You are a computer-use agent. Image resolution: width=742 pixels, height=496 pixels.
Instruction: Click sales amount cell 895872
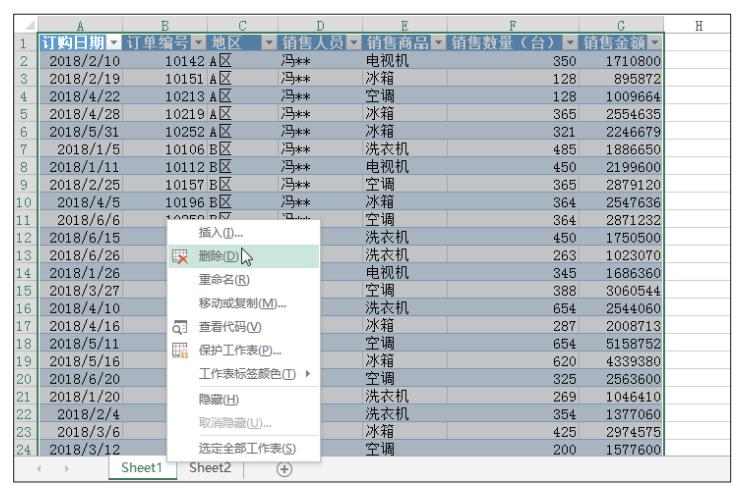pyautogui.click(x=621, y=79)
